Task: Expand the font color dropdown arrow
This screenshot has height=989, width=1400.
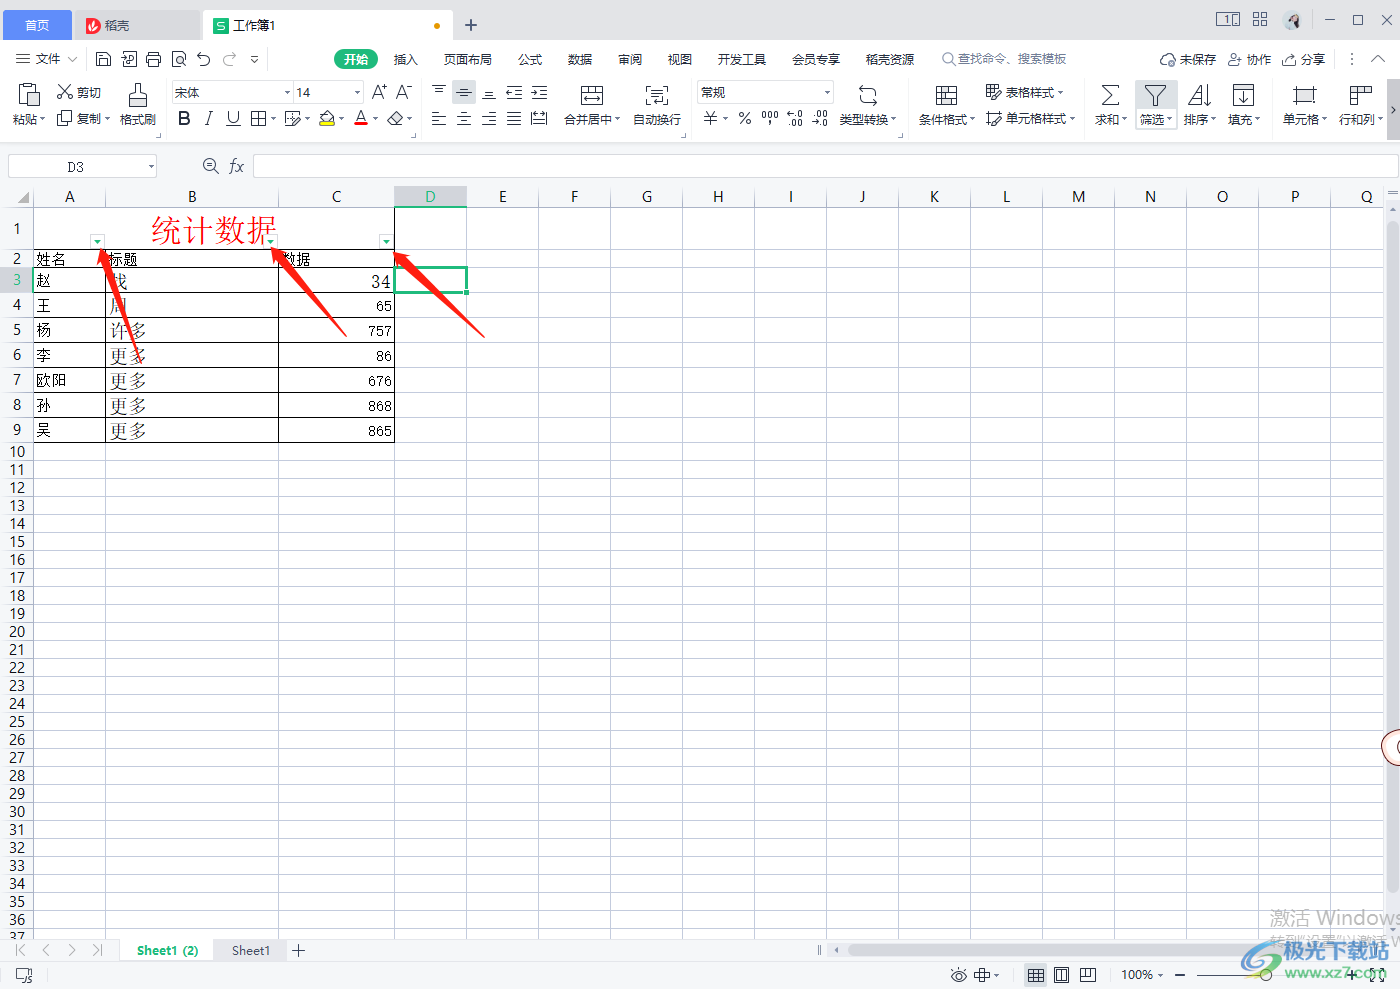Action: coord(375,119)
